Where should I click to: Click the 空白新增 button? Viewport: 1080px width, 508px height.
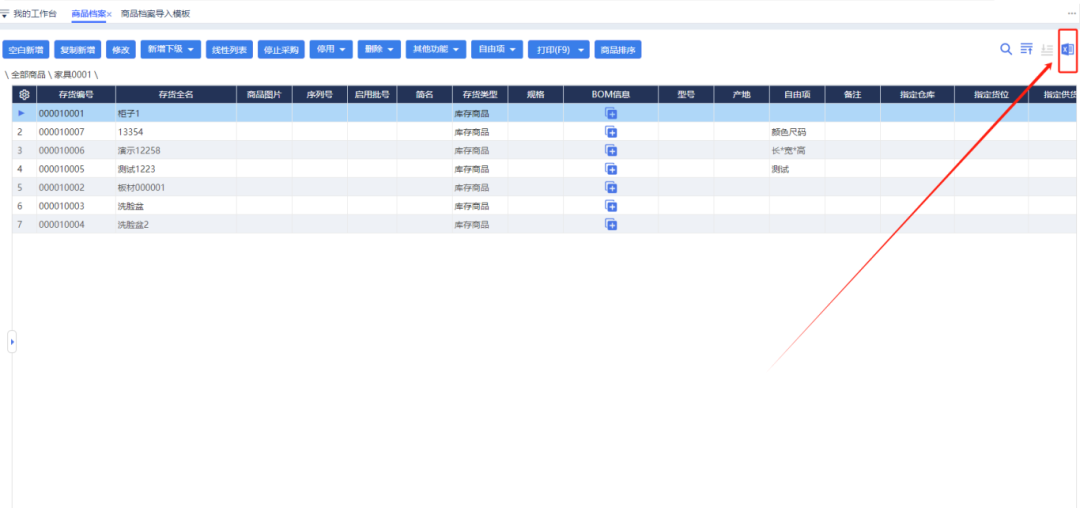coord(25,49)
